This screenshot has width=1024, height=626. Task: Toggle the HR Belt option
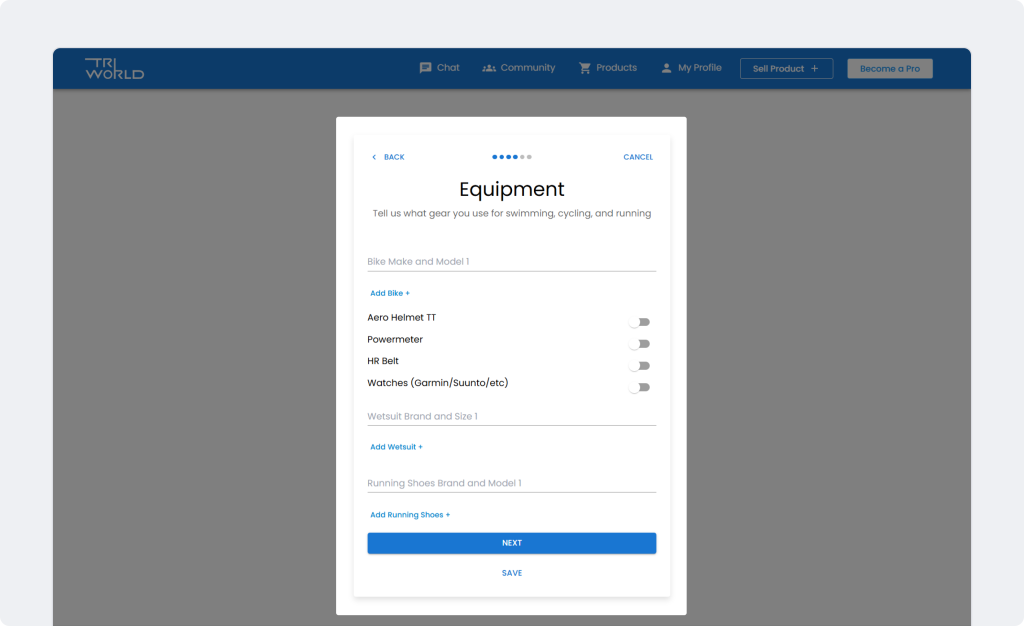pyautogui.click(x=640, y=365)
